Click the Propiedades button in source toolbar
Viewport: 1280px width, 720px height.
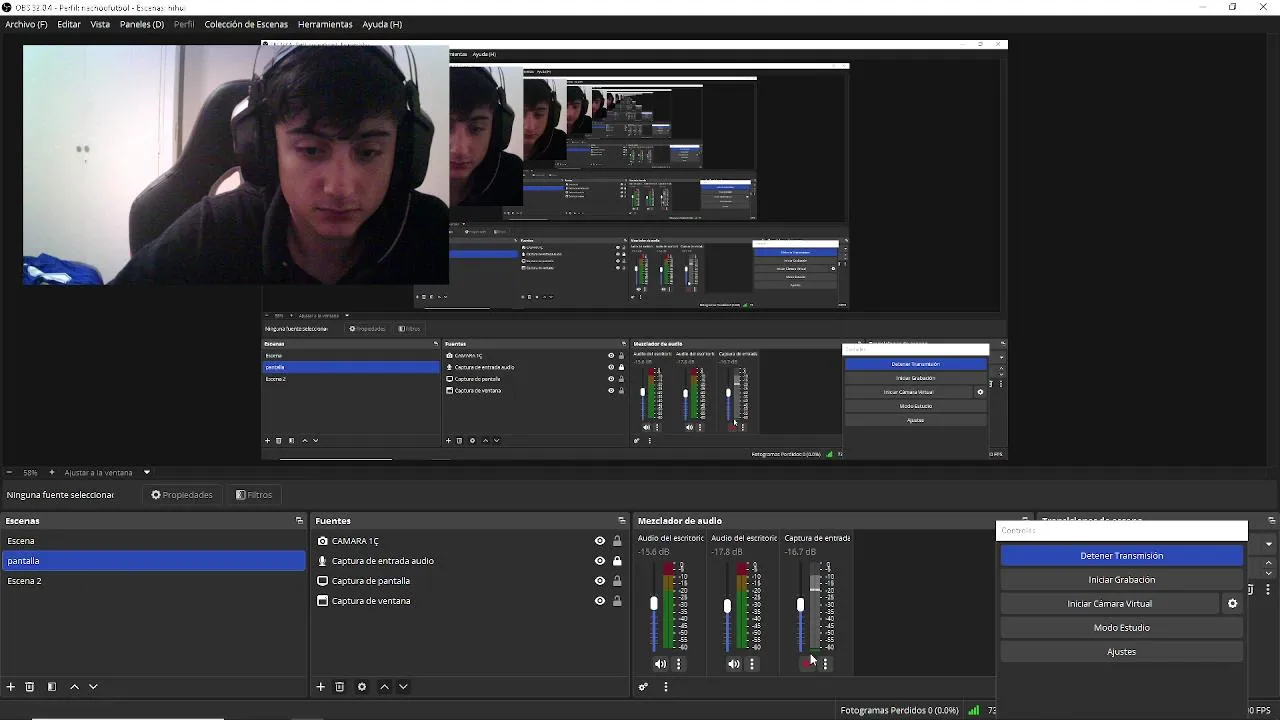click(182, 495)
